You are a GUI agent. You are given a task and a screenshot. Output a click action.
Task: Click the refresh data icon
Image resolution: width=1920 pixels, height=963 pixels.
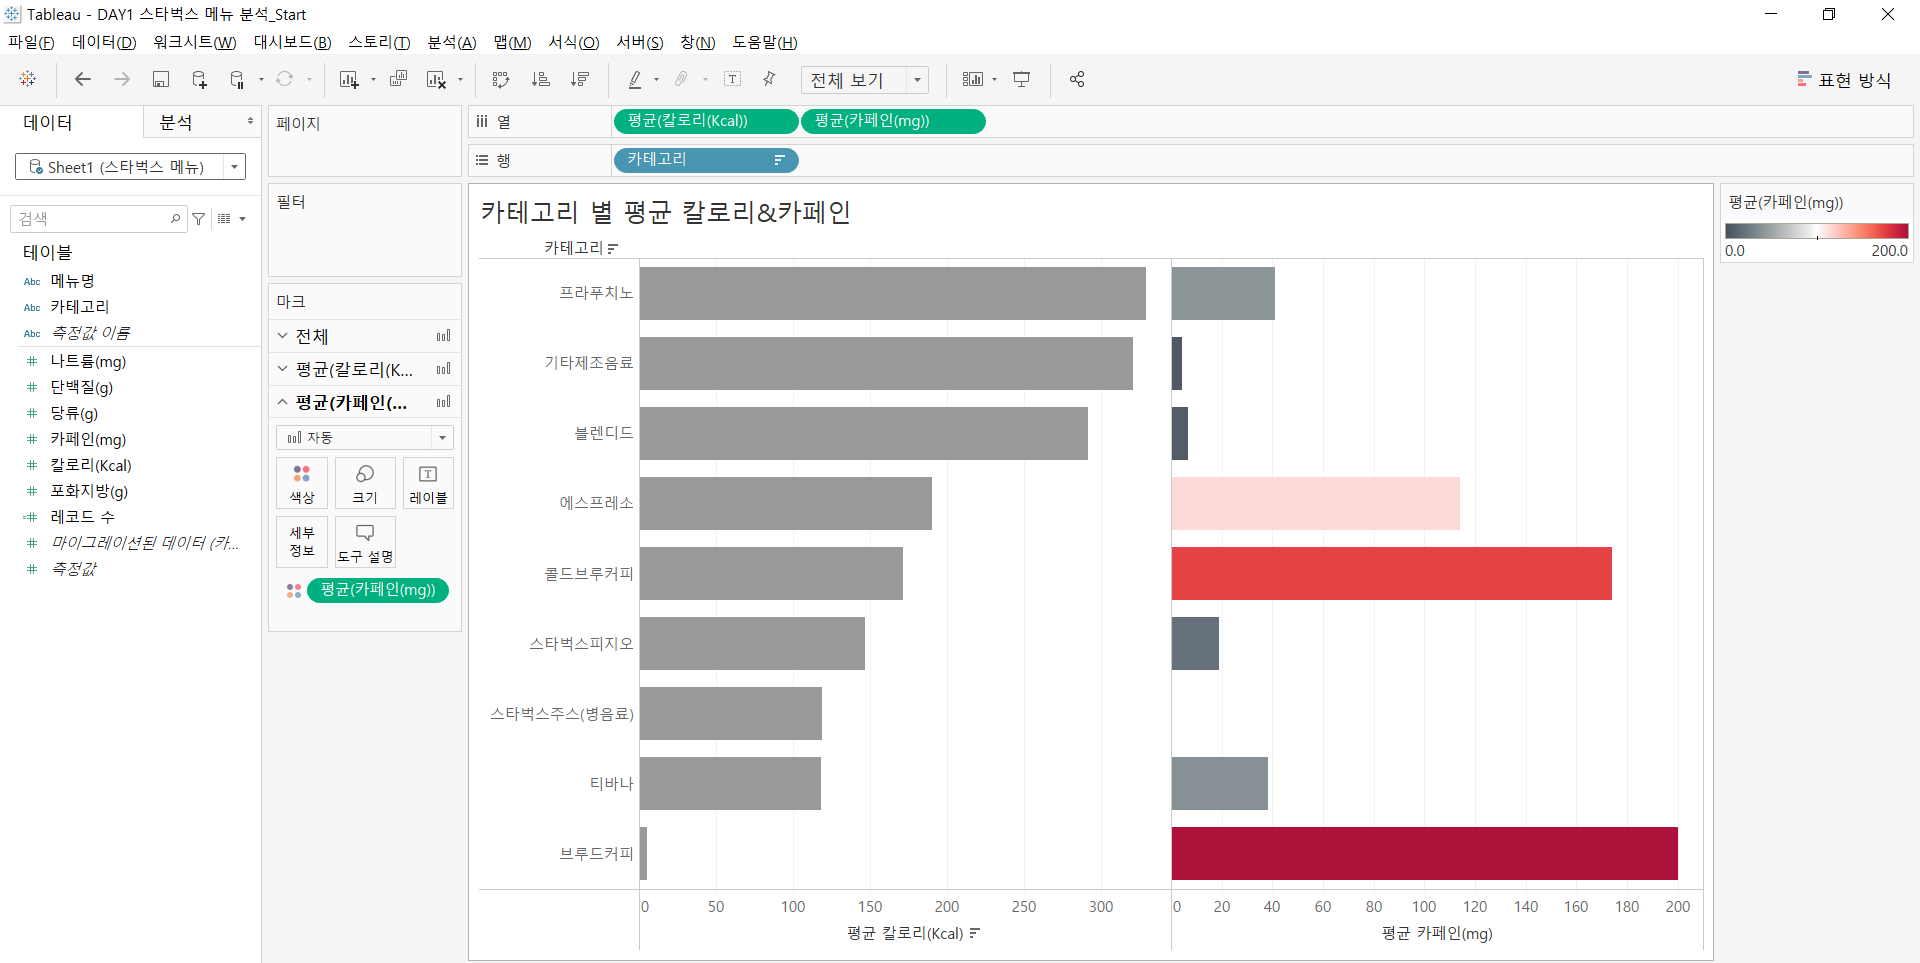[285, 79]
